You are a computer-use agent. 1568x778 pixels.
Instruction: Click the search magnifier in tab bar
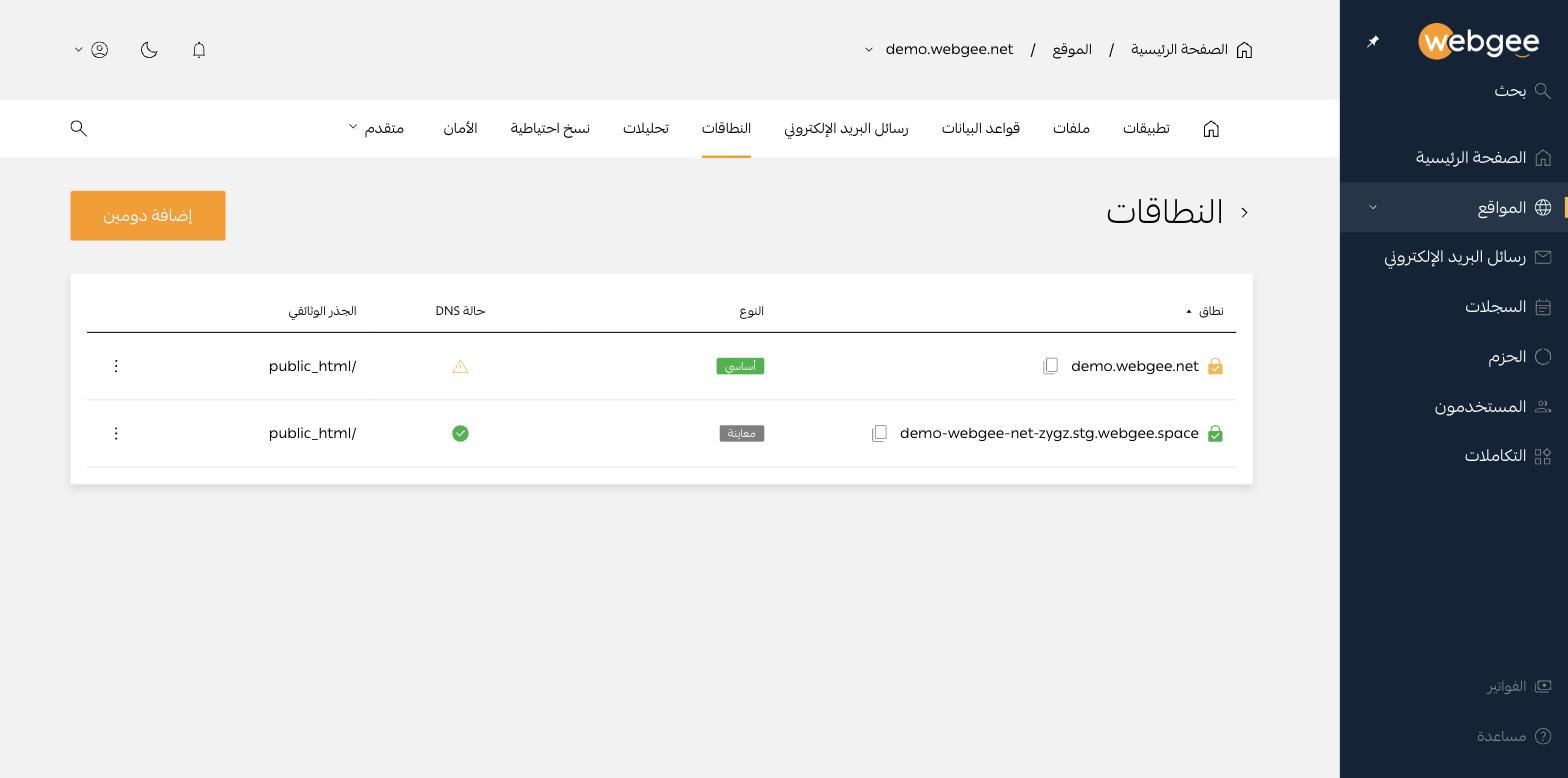(79, 128)
